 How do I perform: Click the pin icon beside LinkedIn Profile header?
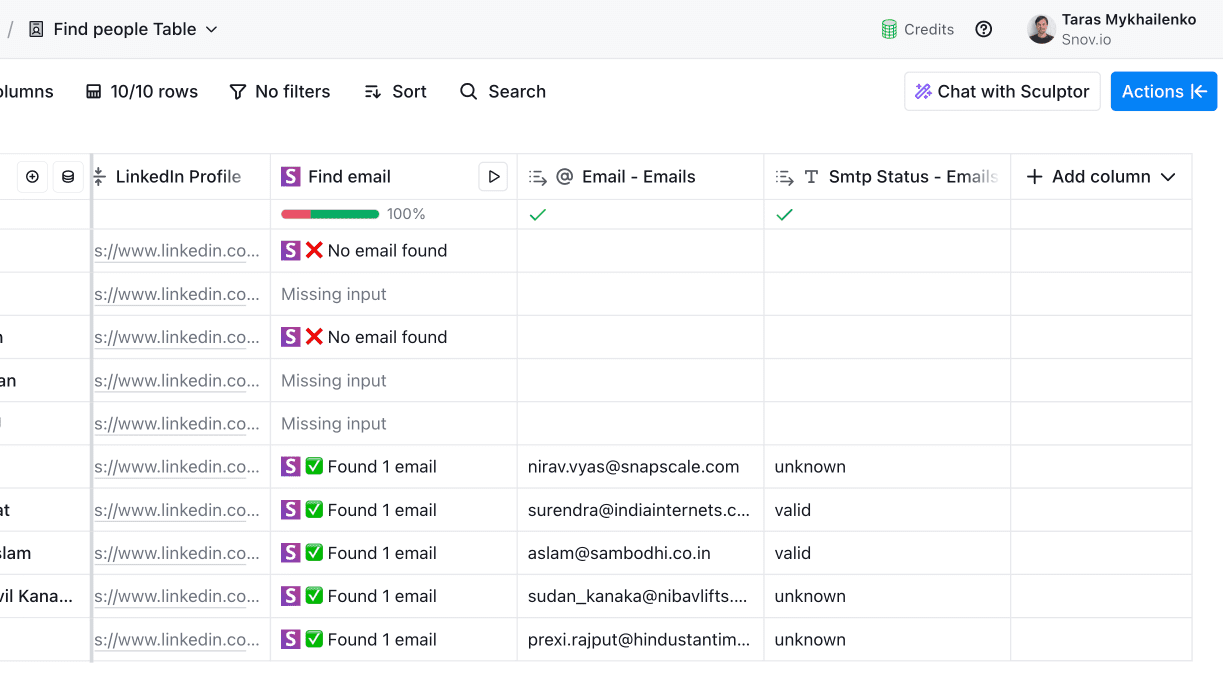[99, 177]
